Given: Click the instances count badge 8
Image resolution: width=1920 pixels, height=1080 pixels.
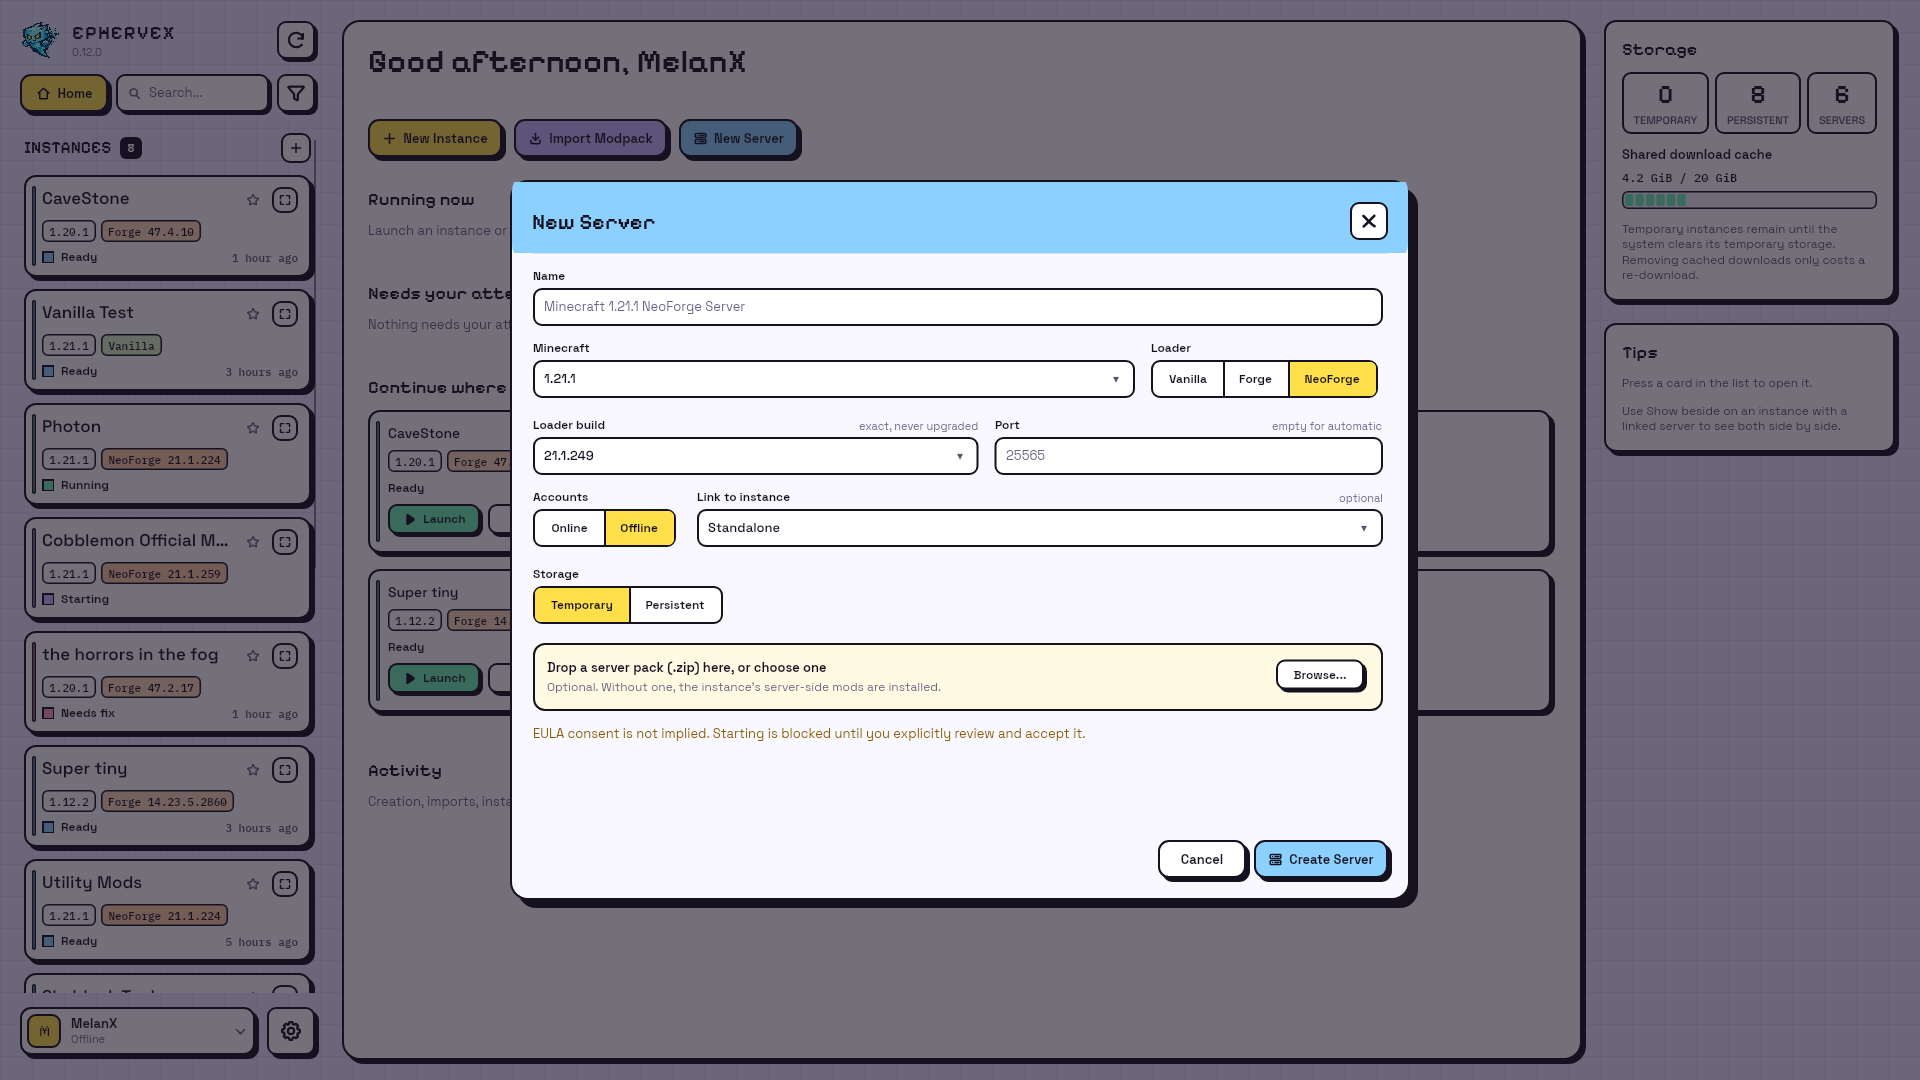Looking at the screenshot, I should click(131, 148).
